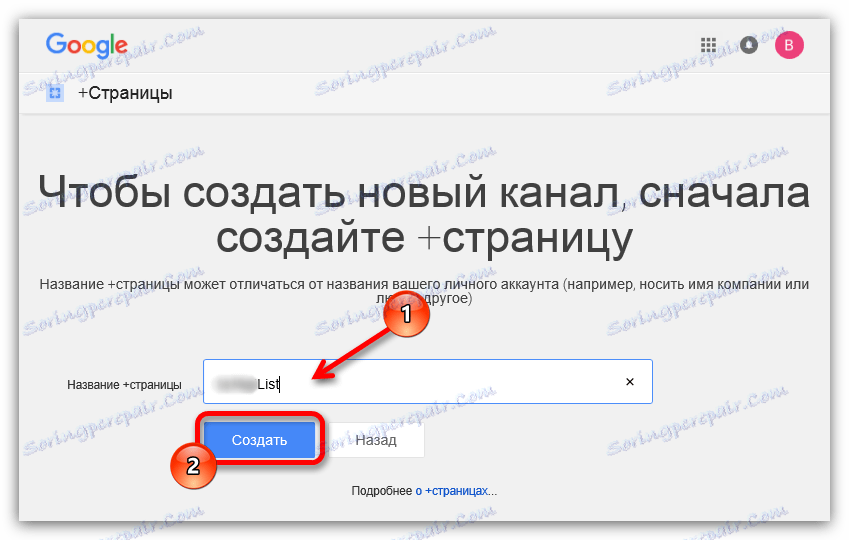Viewport: 849px width, 540px height.
Task: Open the Google apps grid
Action: coord(708,45)
